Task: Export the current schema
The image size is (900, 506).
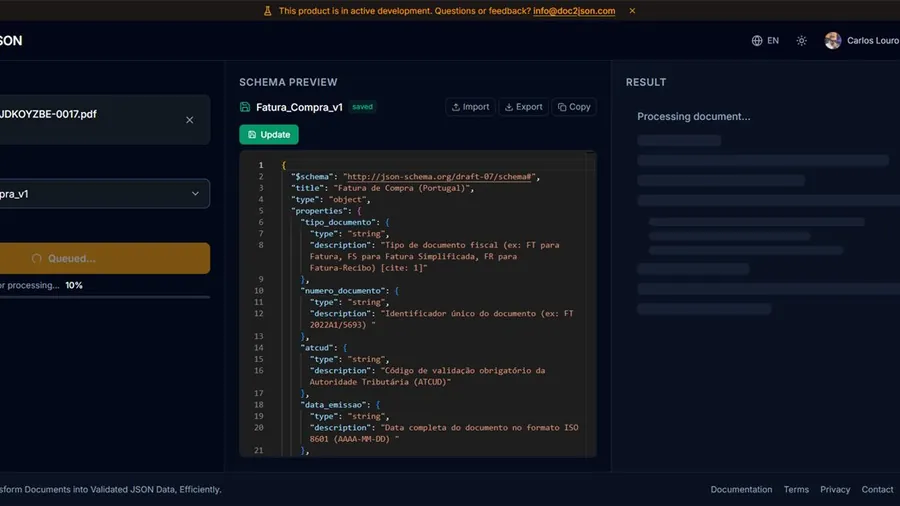Action: pos(523,107)
